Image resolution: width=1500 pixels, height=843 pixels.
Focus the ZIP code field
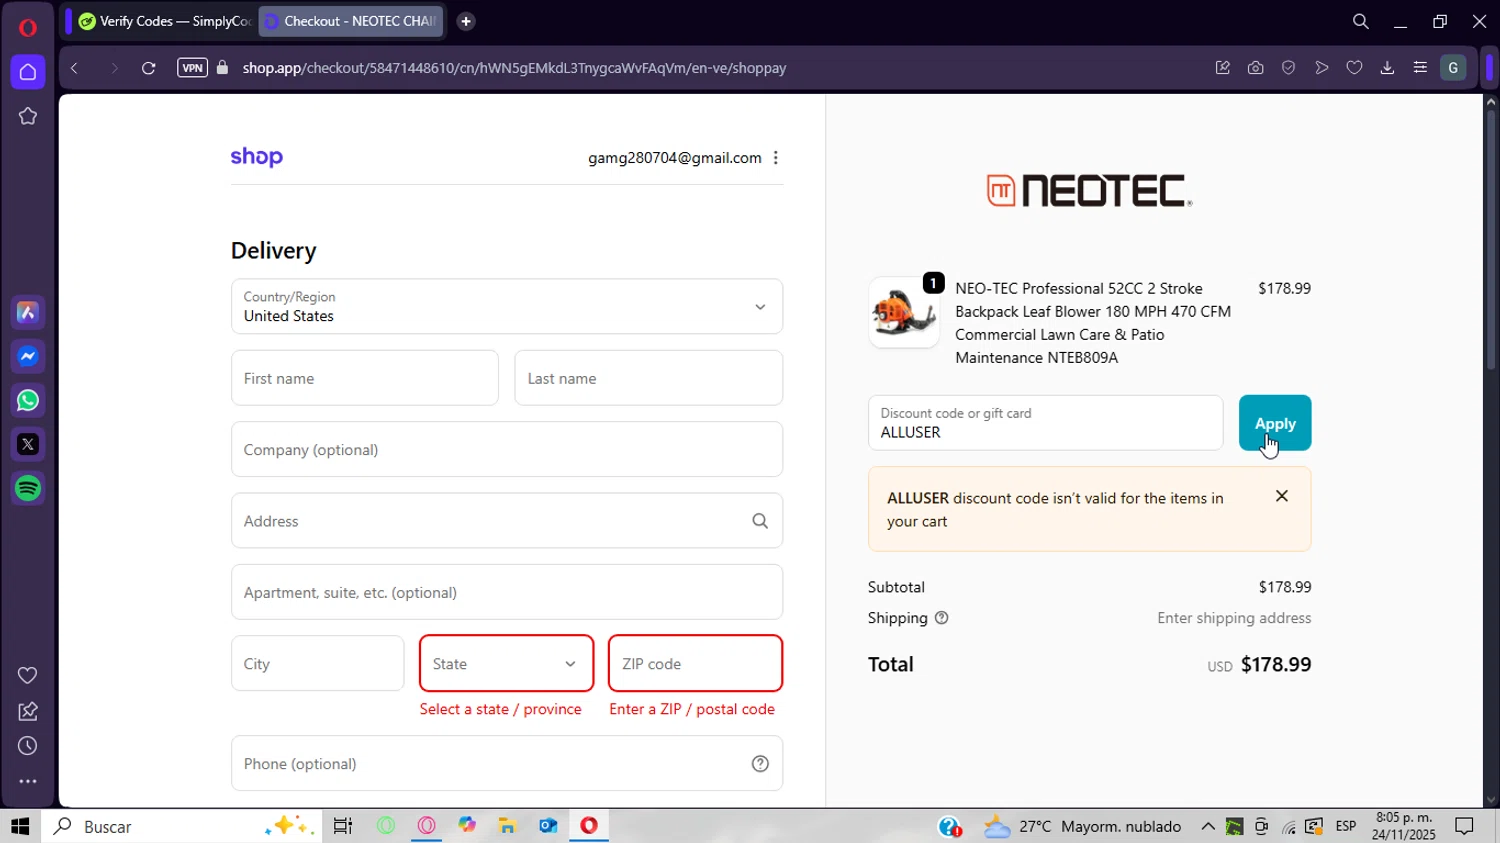695,663
